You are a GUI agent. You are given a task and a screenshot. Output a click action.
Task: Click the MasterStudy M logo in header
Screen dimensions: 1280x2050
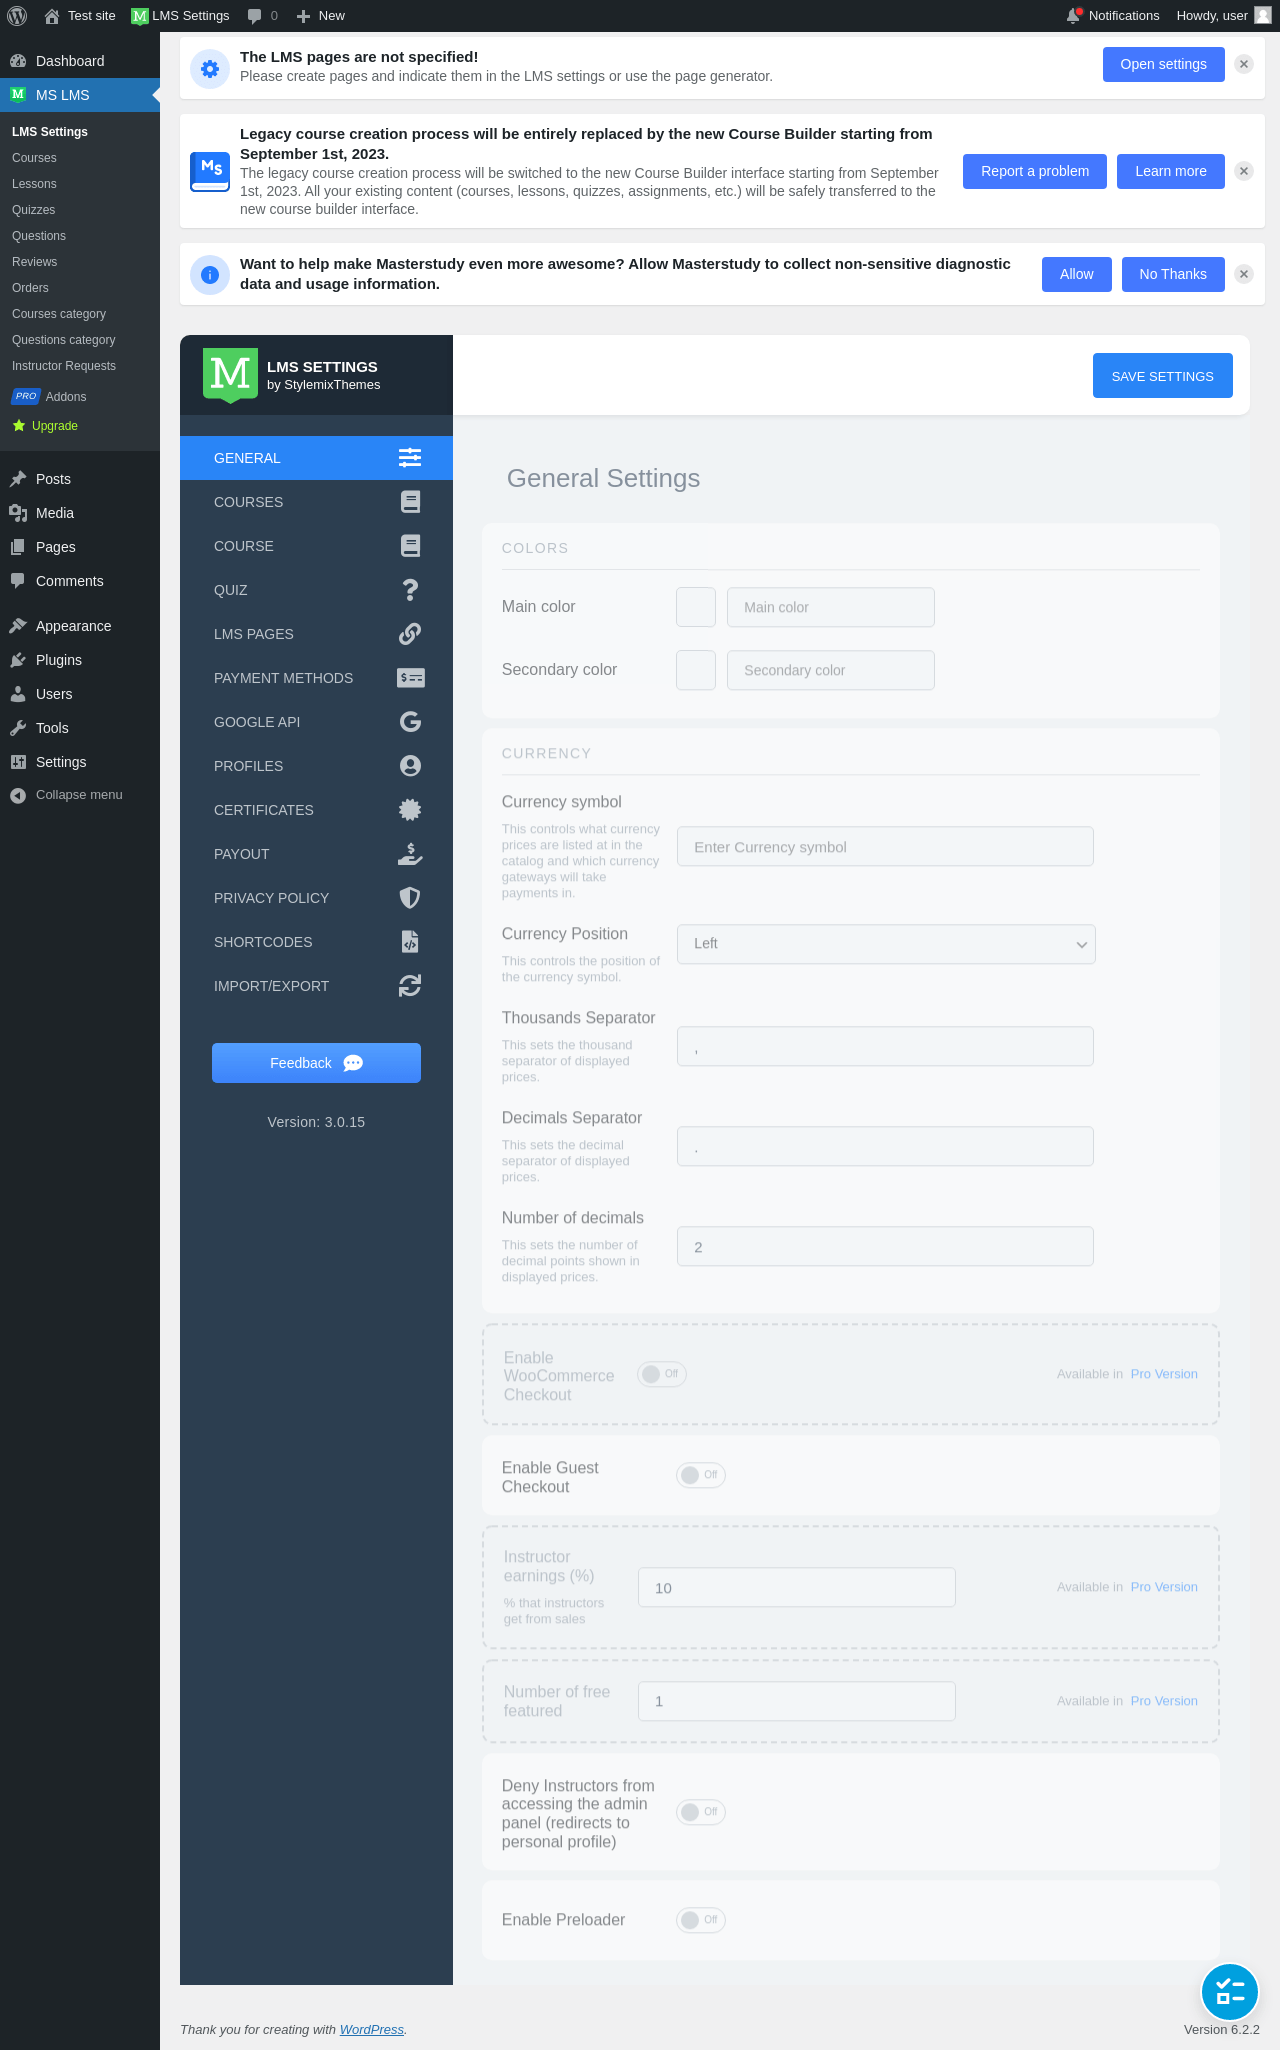(x=230, y=374)
